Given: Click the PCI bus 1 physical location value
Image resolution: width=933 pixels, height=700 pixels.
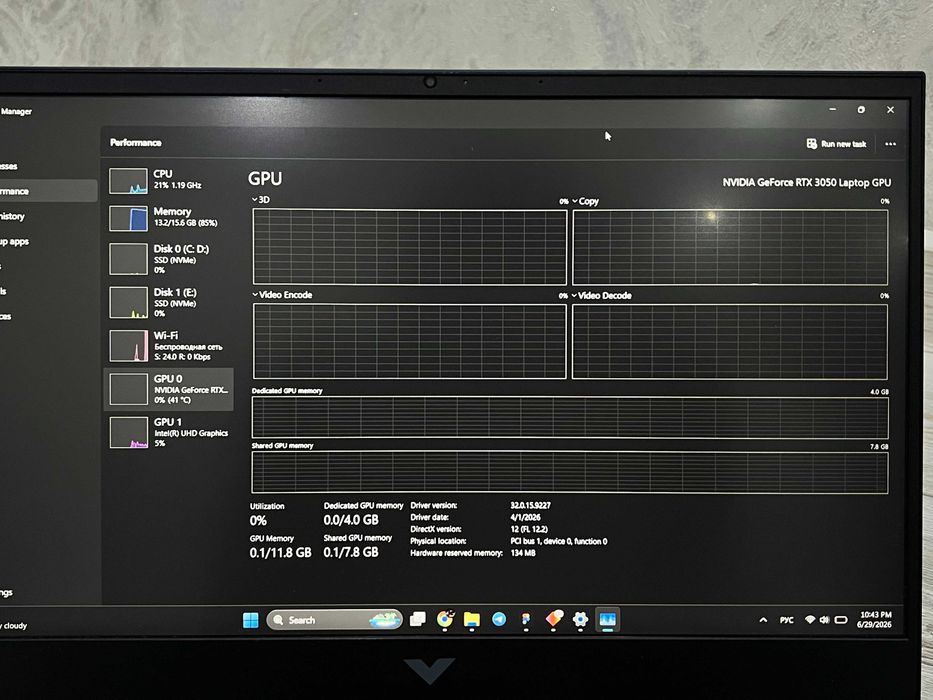Looking at the screenshot, I should (x=559, y=541).
